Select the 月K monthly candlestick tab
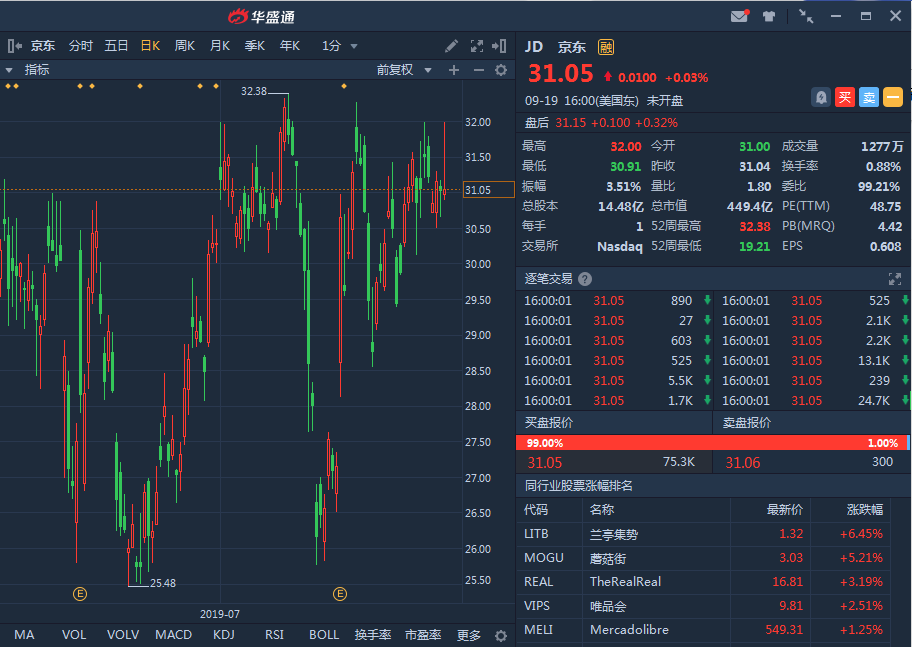The width and height of the screenshot is (912, 647). point(220,46)
